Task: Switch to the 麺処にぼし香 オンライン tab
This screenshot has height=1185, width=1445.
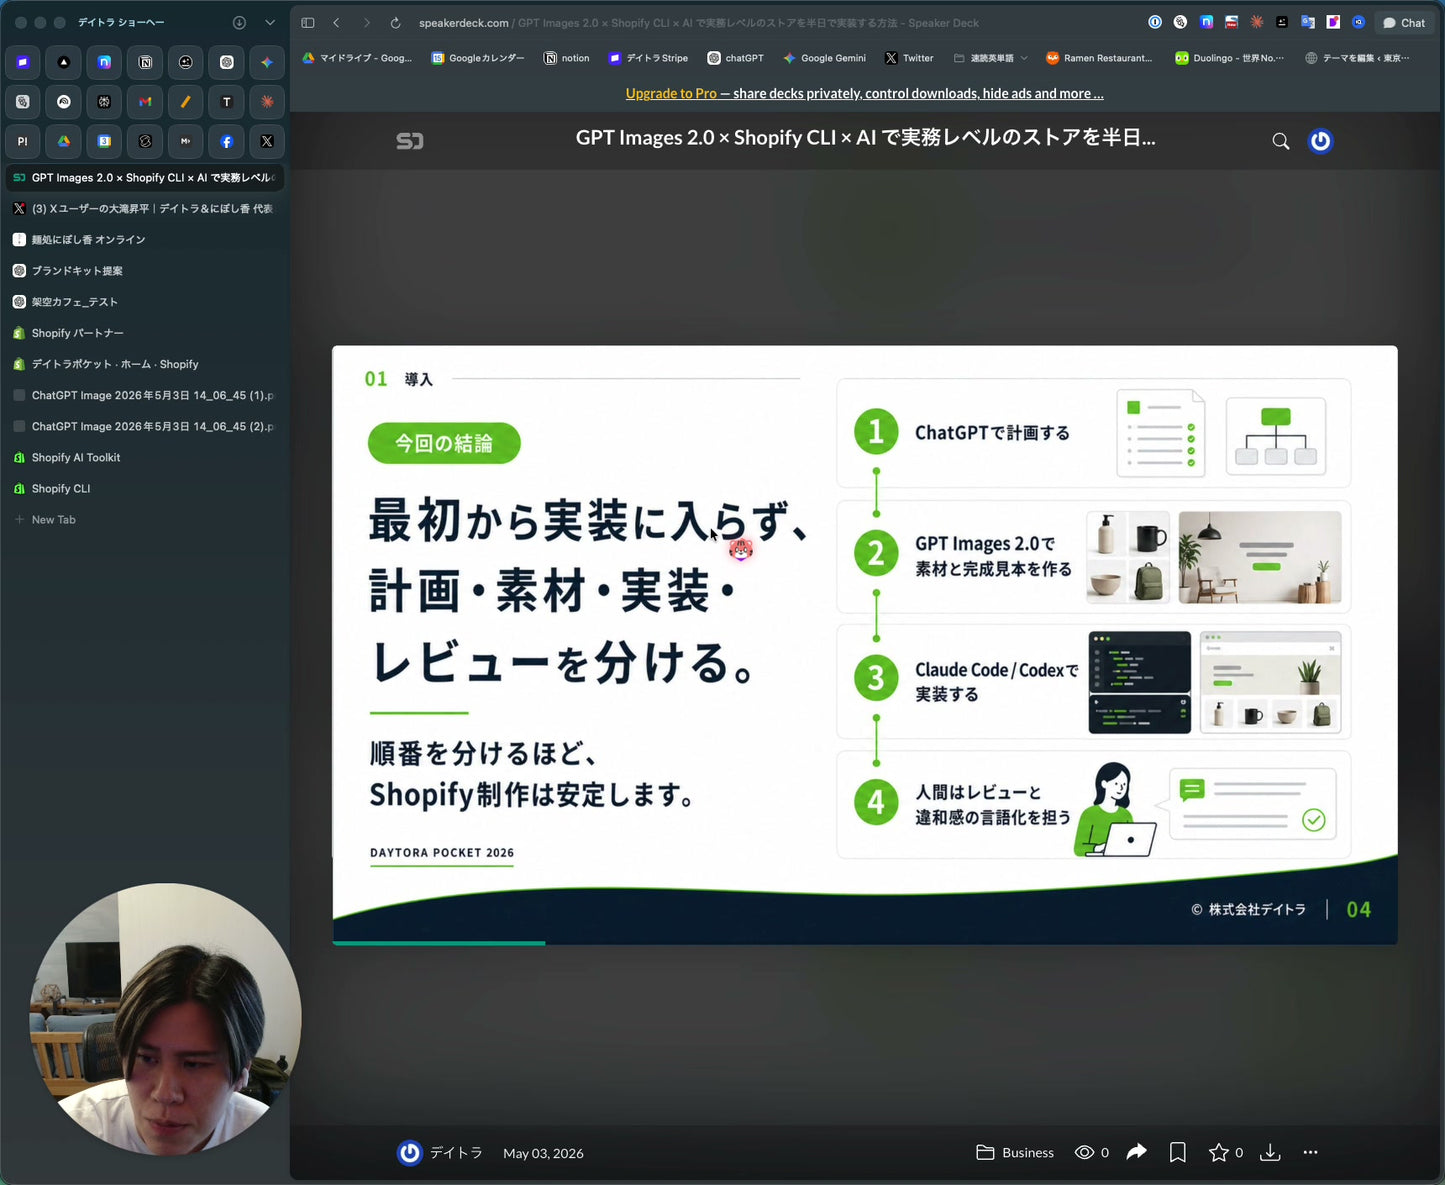Action: point(145,239)
